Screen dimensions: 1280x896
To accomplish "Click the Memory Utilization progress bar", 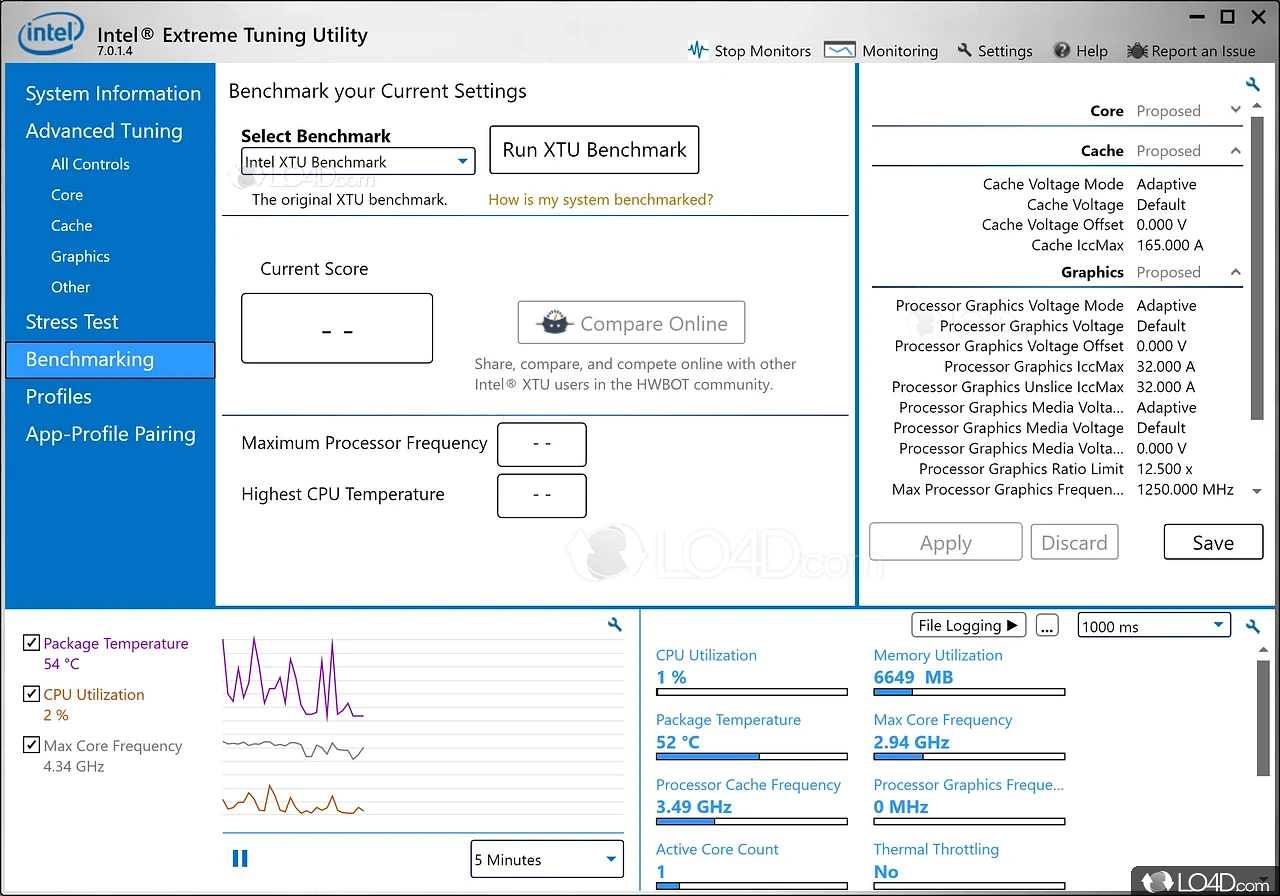I will pos(969,692).
